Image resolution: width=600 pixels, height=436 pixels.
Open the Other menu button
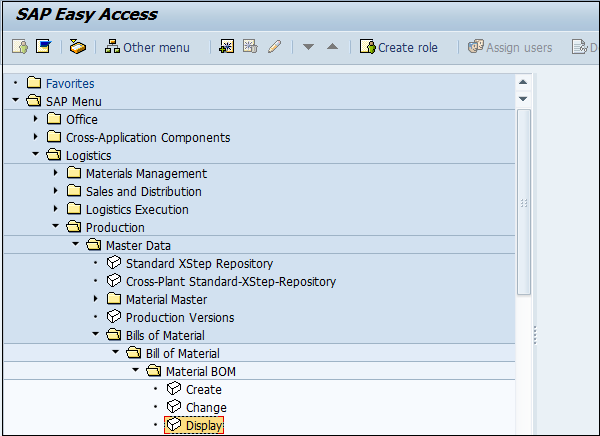tap(147, 47)
